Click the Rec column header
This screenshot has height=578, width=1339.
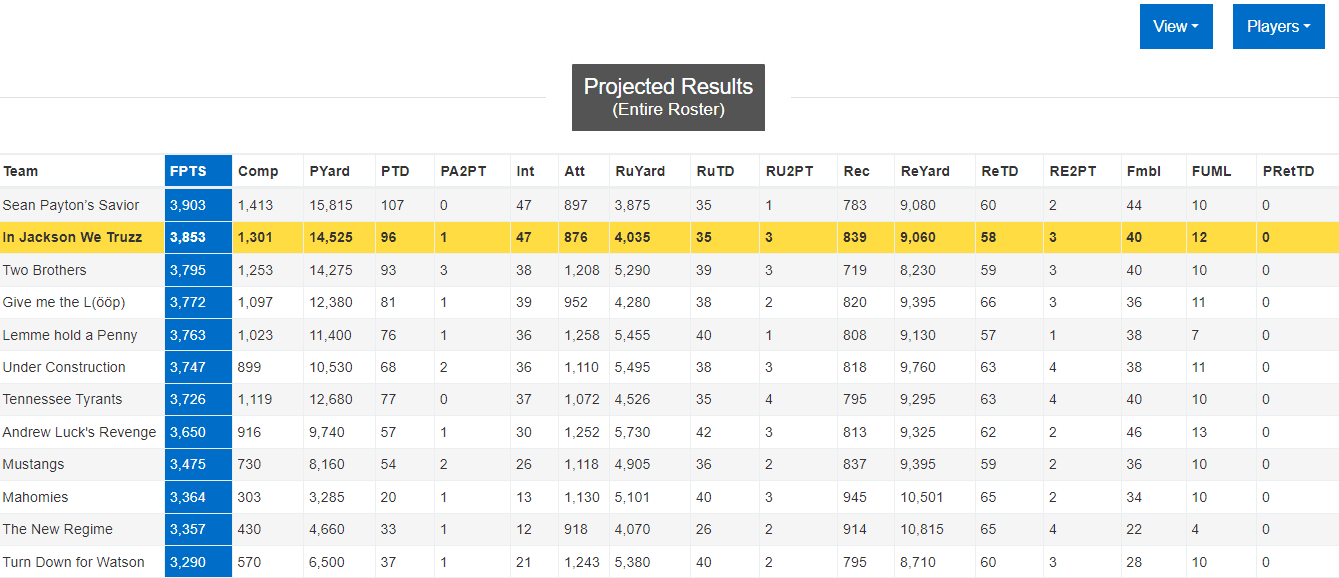pos(856,171)
